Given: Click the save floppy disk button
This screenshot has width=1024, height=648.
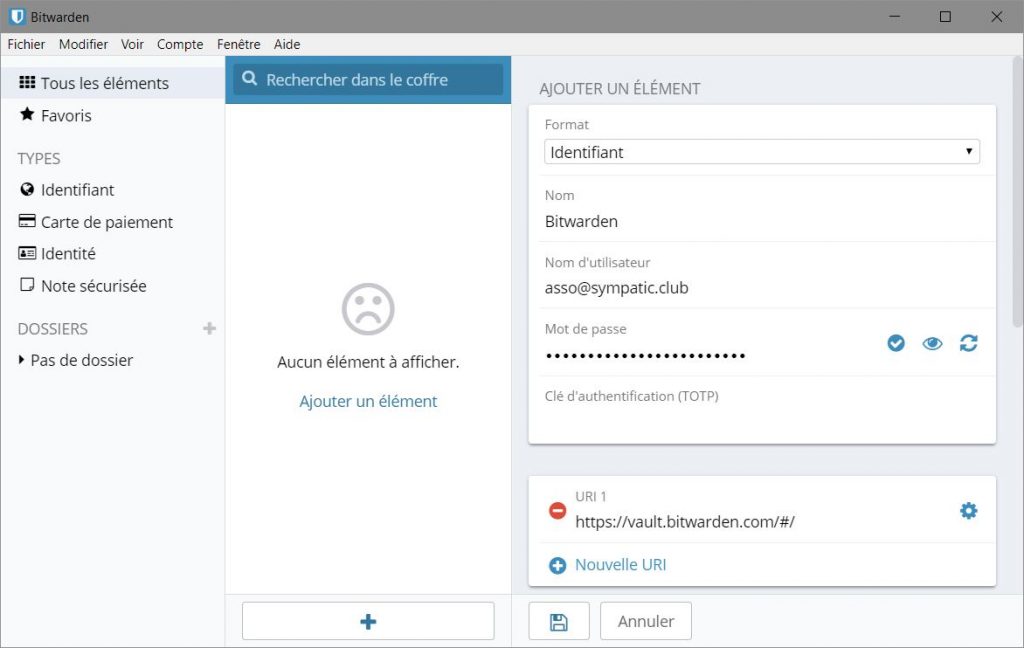Looking at the screenshot, I should [559, 621].
